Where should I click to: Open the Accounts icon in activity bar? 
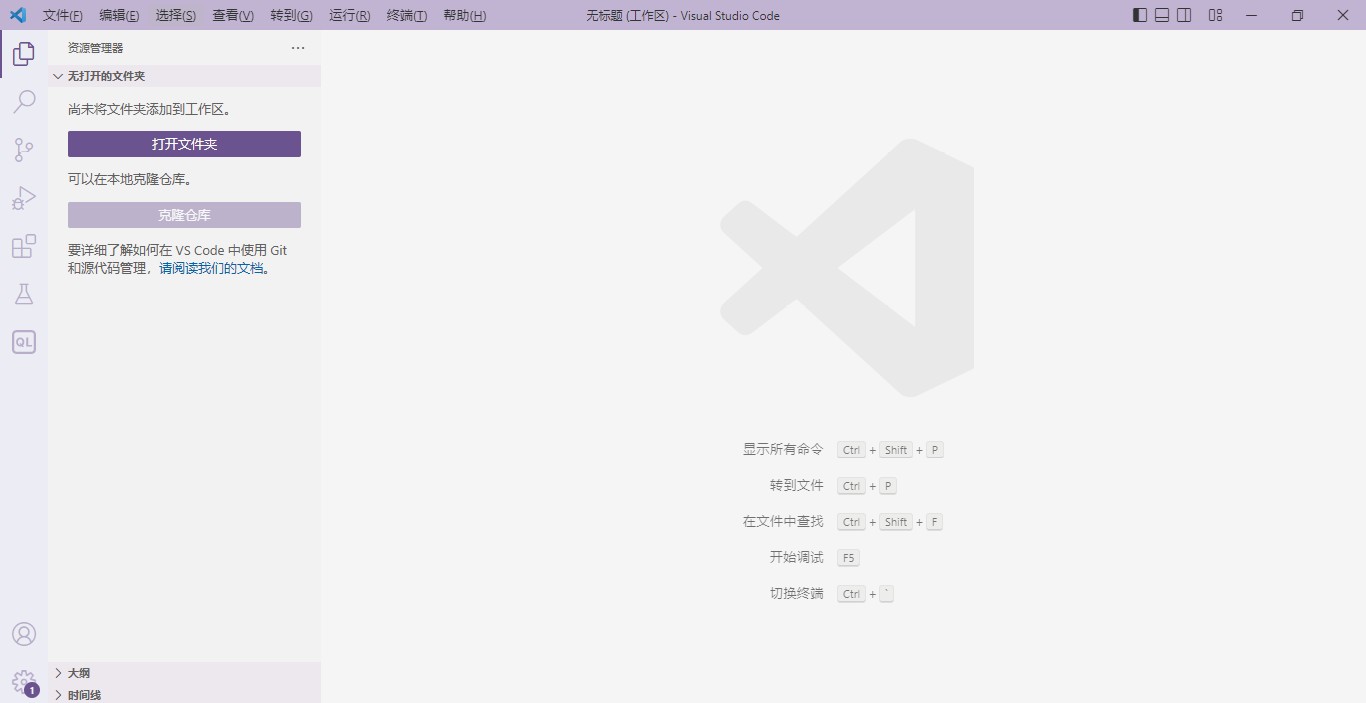pyautogui.click(x=23, y=634)
